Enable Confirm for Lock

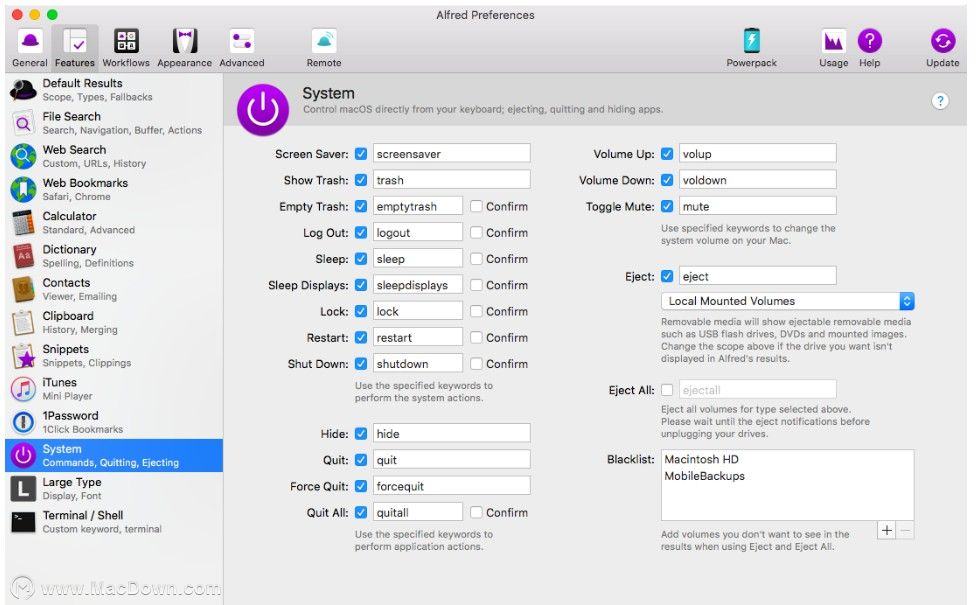coord(477,311)
